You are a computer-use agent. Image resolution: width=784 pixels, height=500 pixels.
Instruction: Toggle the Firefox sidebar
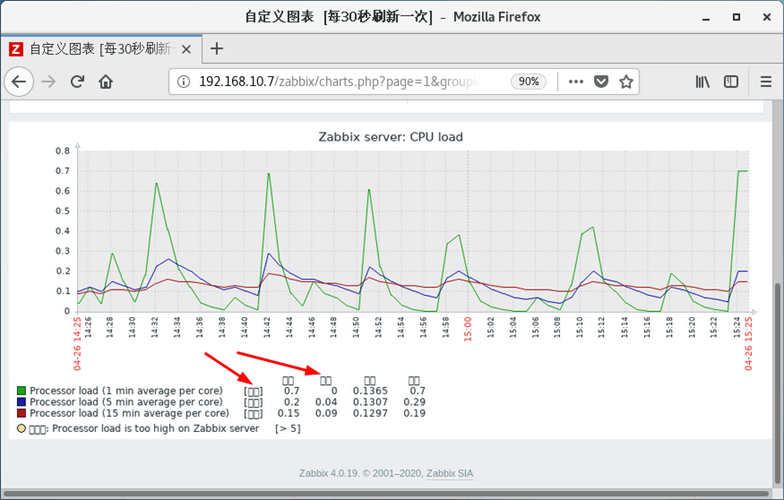click(x=731, y=82)
